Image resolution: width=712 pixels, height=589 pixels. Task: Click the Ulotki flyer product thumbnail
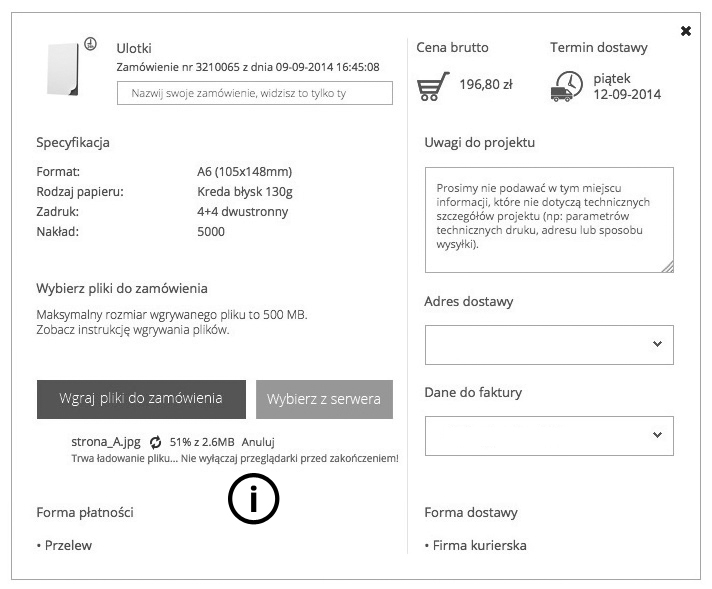(63, 70)
